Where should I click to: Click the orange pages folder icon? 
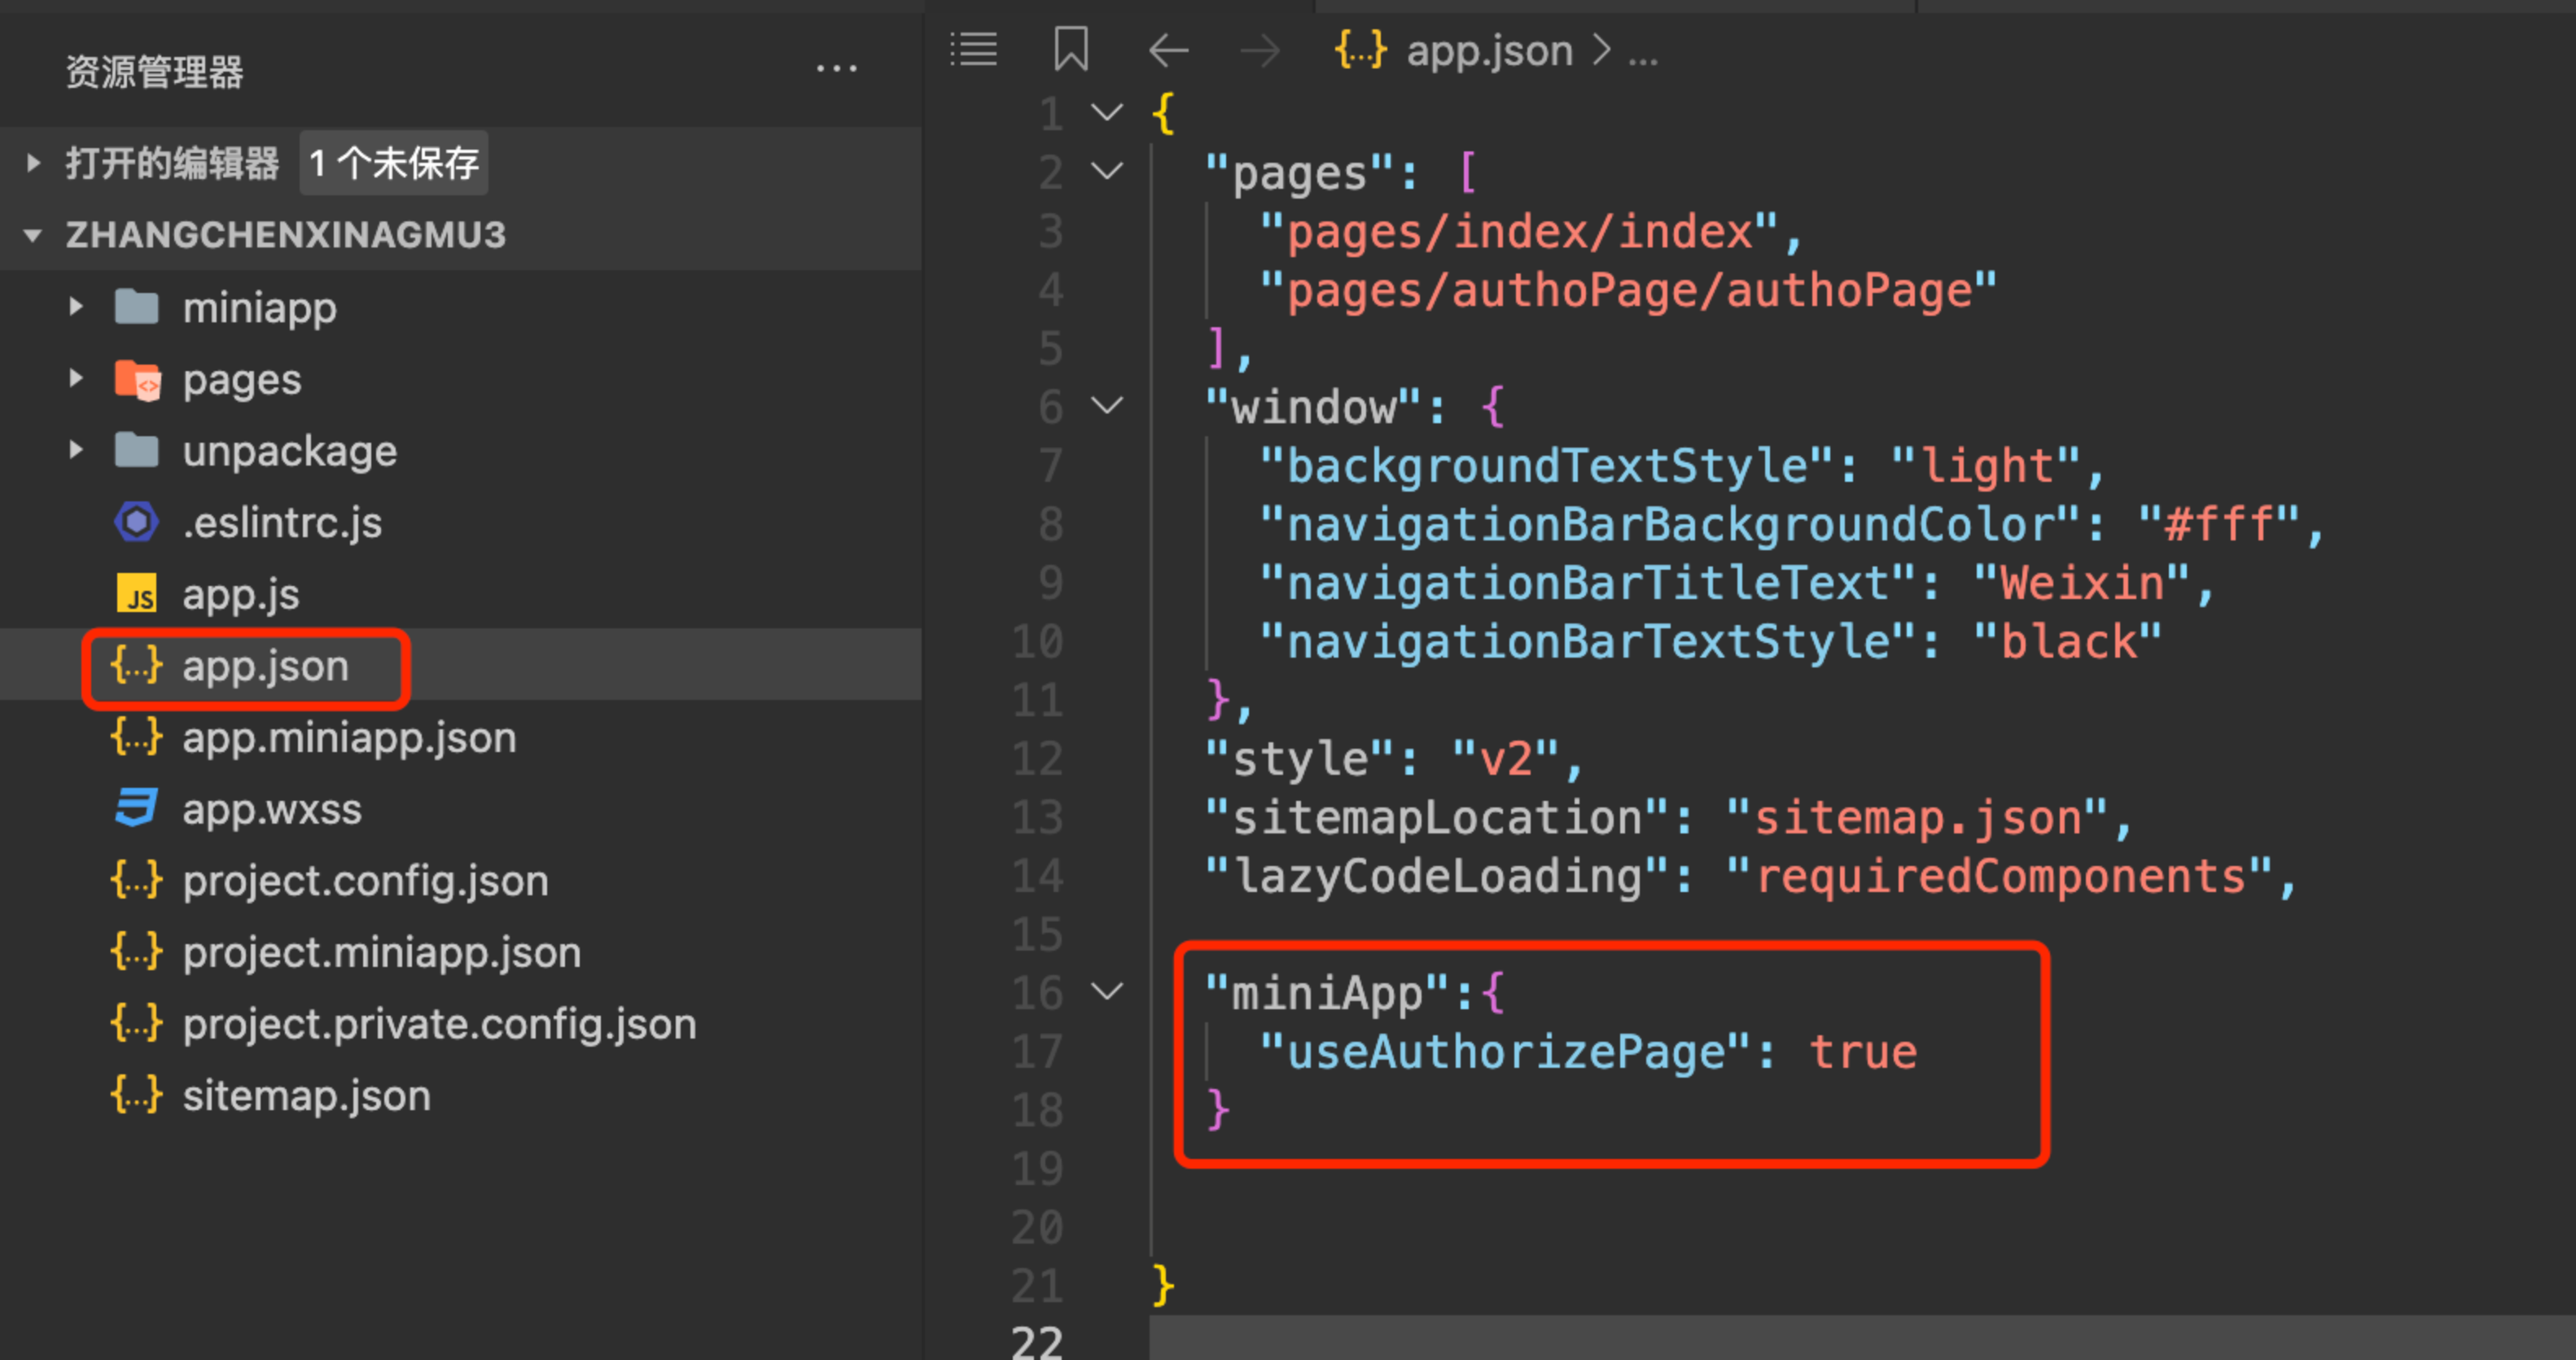click(x=137, y=380)
